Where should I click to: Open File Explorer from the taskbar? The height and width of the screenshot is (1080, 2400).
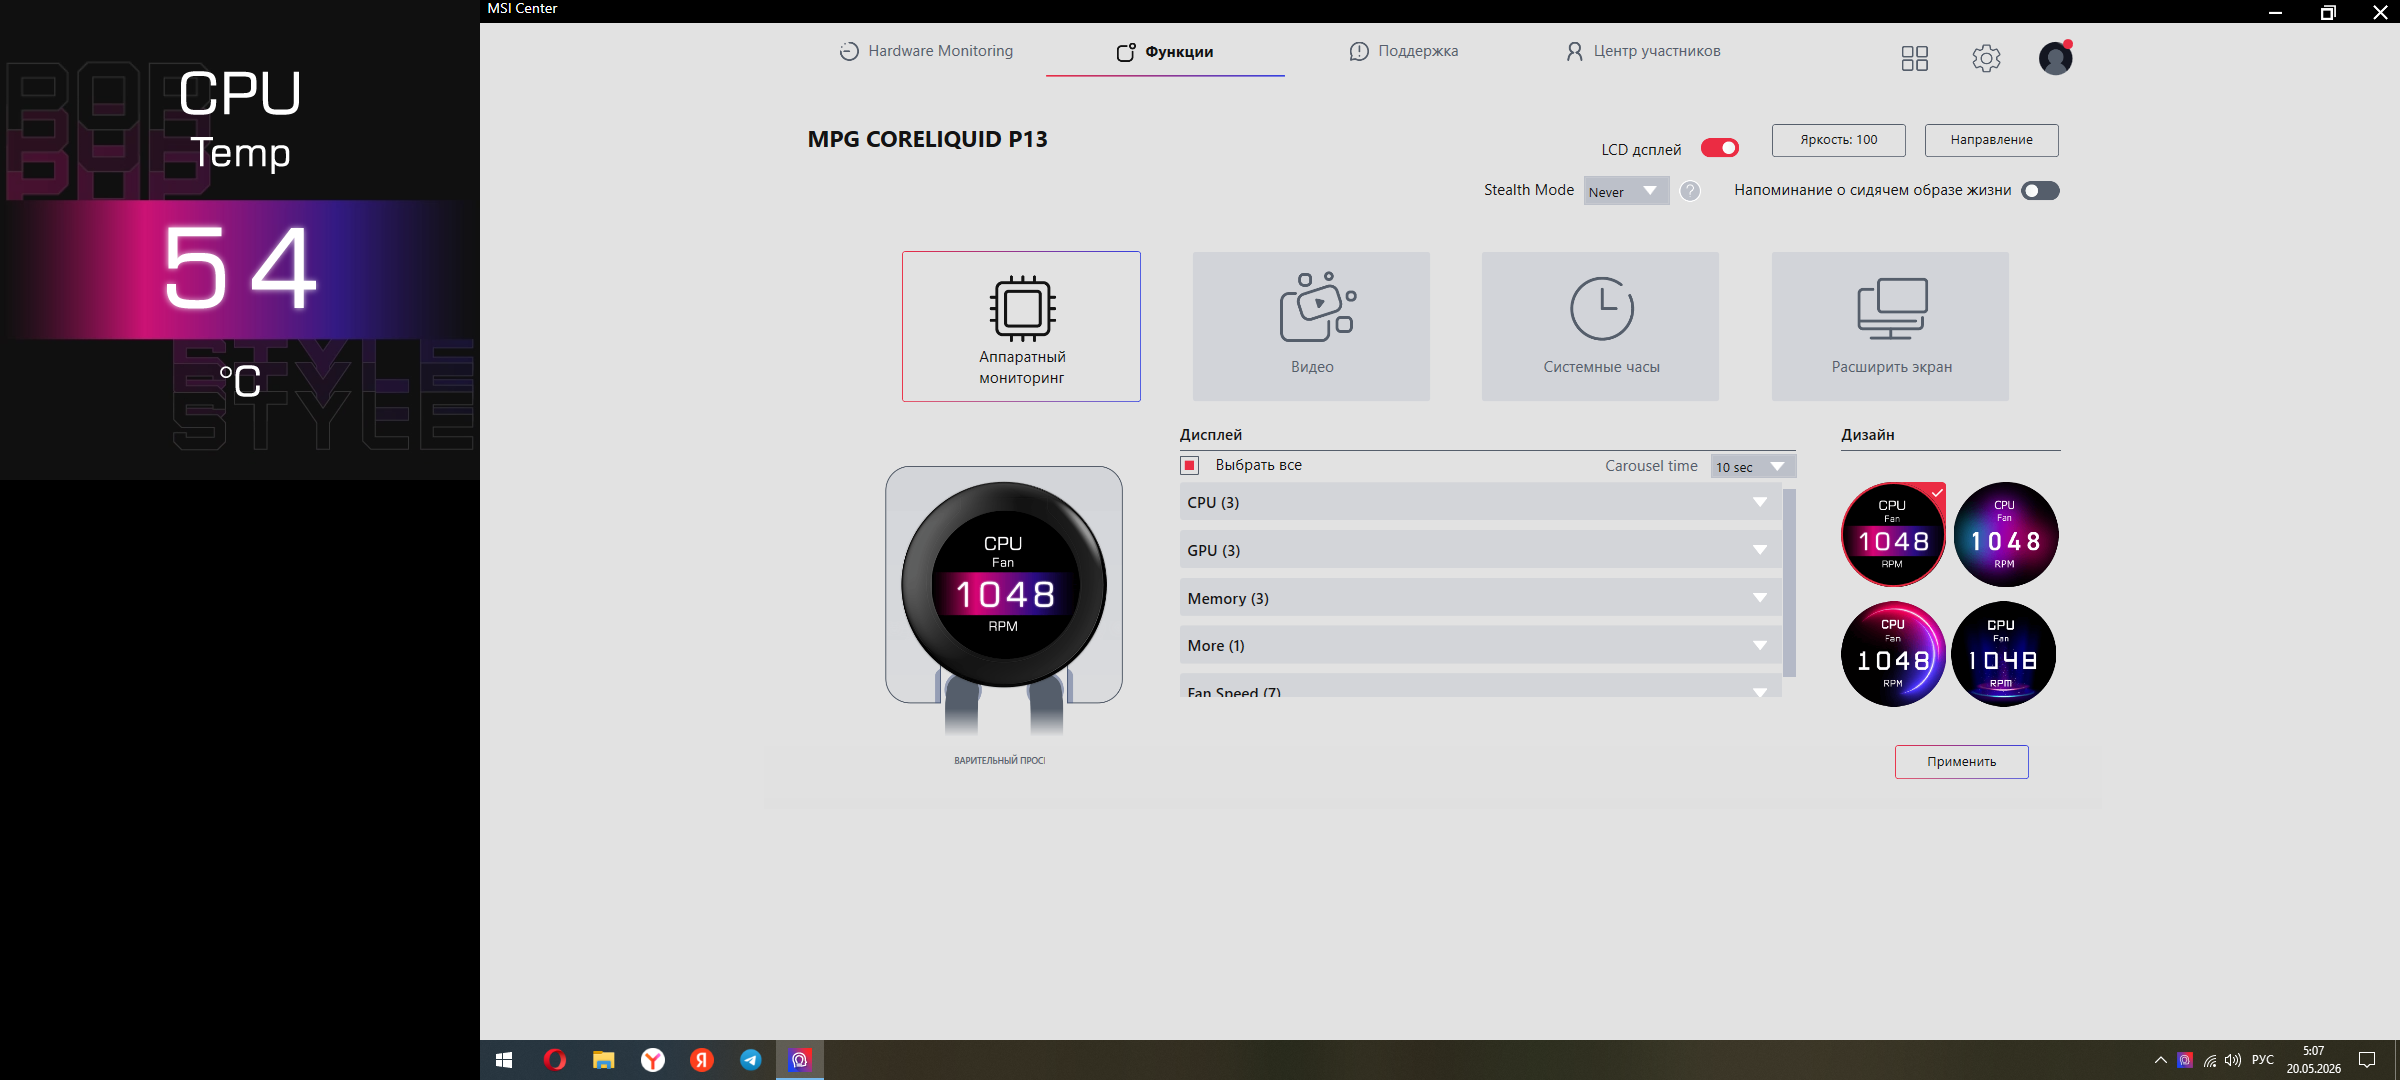click(603, 1060)
